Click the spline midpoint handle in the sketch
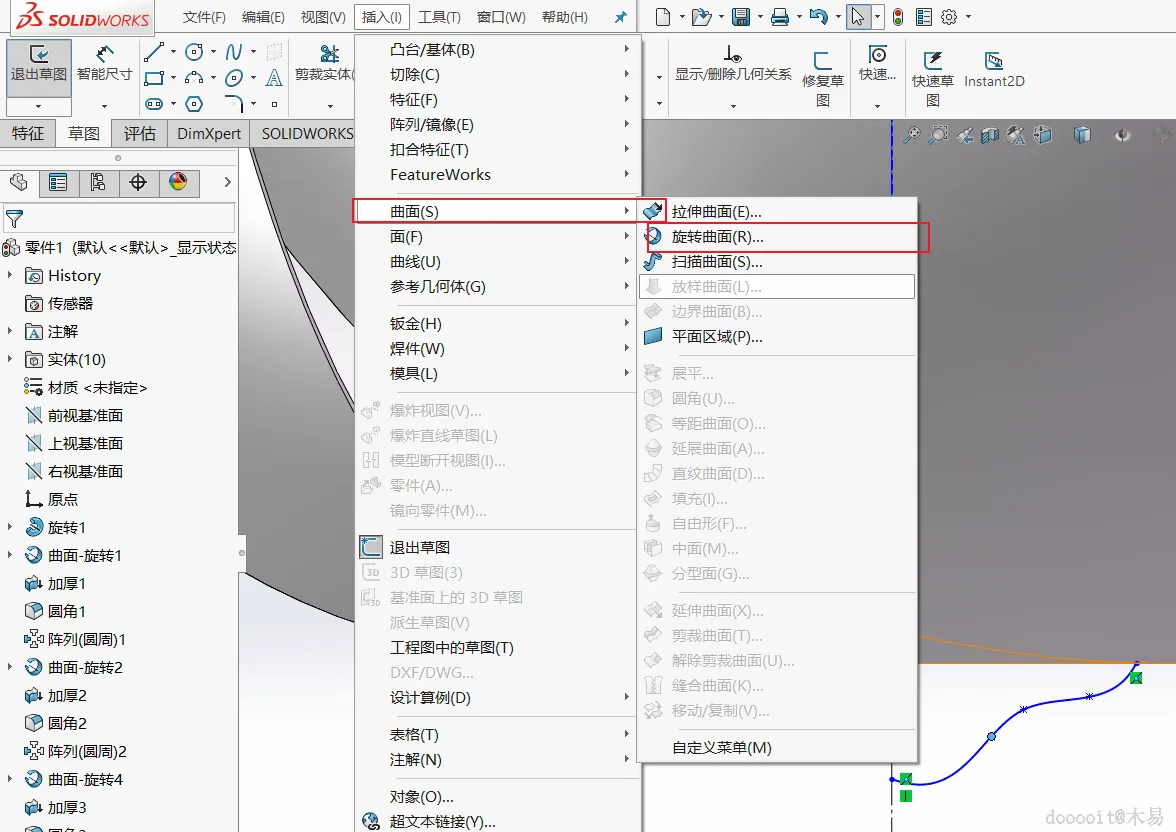 992,737
